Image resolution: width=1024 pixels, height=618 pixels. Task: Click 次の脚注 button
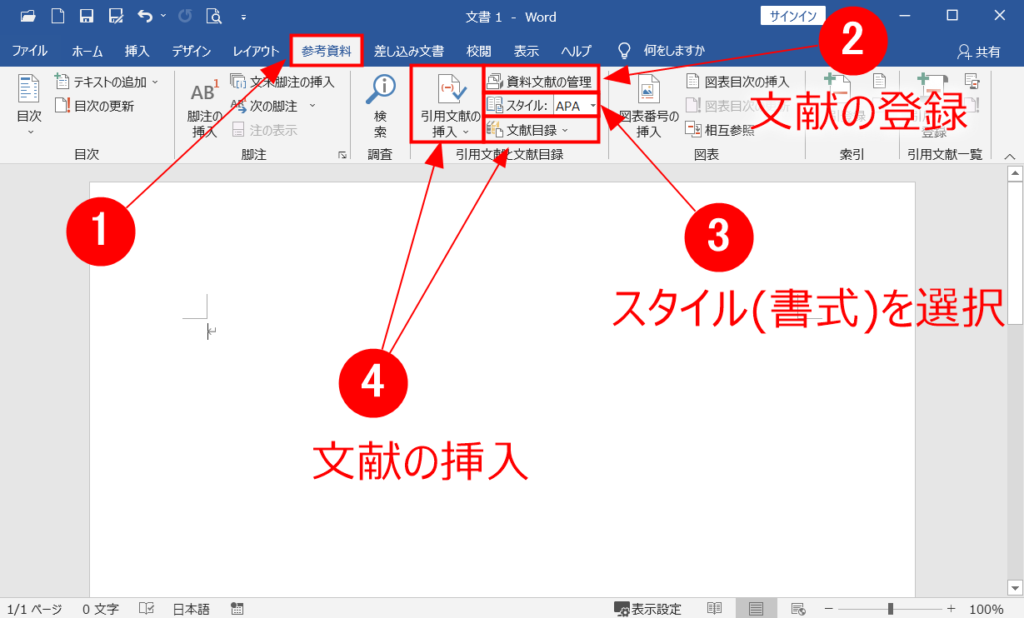click(264, 106)
